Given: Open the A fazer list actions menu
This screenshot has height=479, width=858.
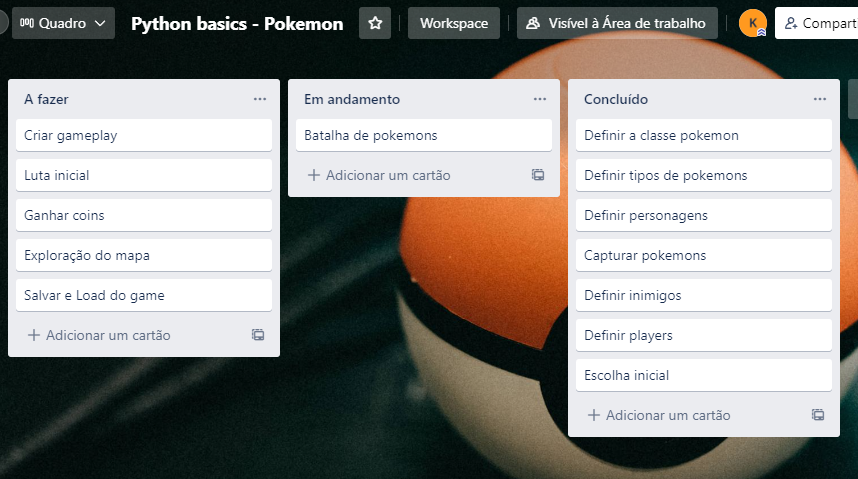Looking at the screenshot, I should click(x=260, y=99).
